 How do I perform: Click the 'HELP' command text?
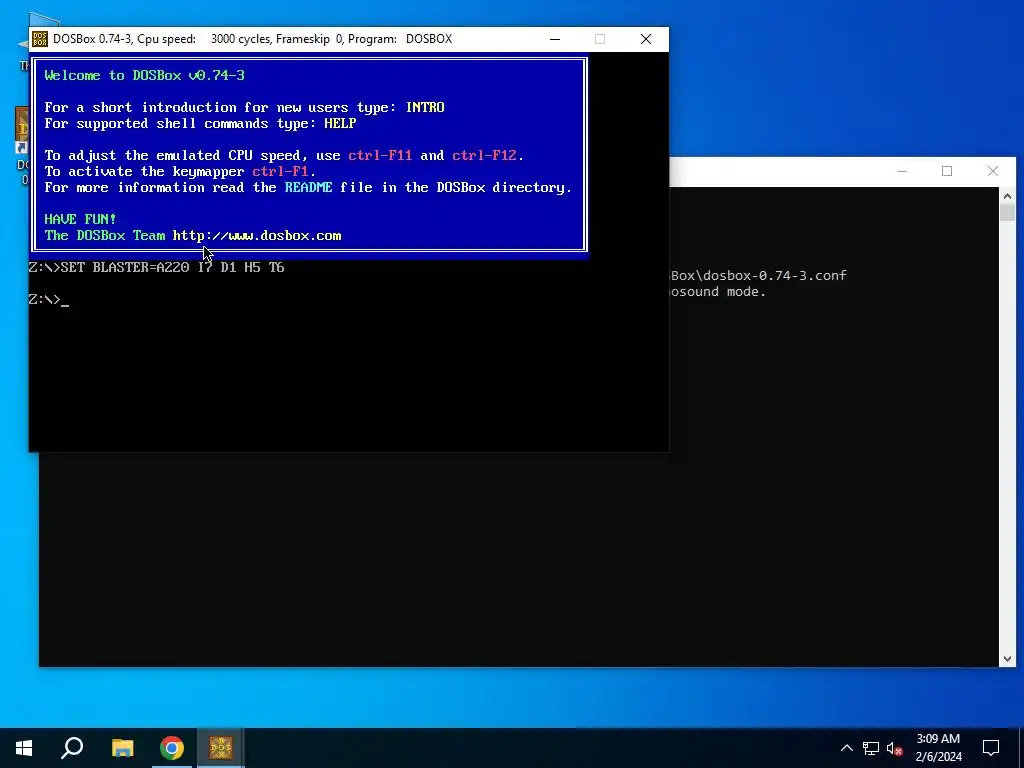pyautogui.click(x=340, y=123)
